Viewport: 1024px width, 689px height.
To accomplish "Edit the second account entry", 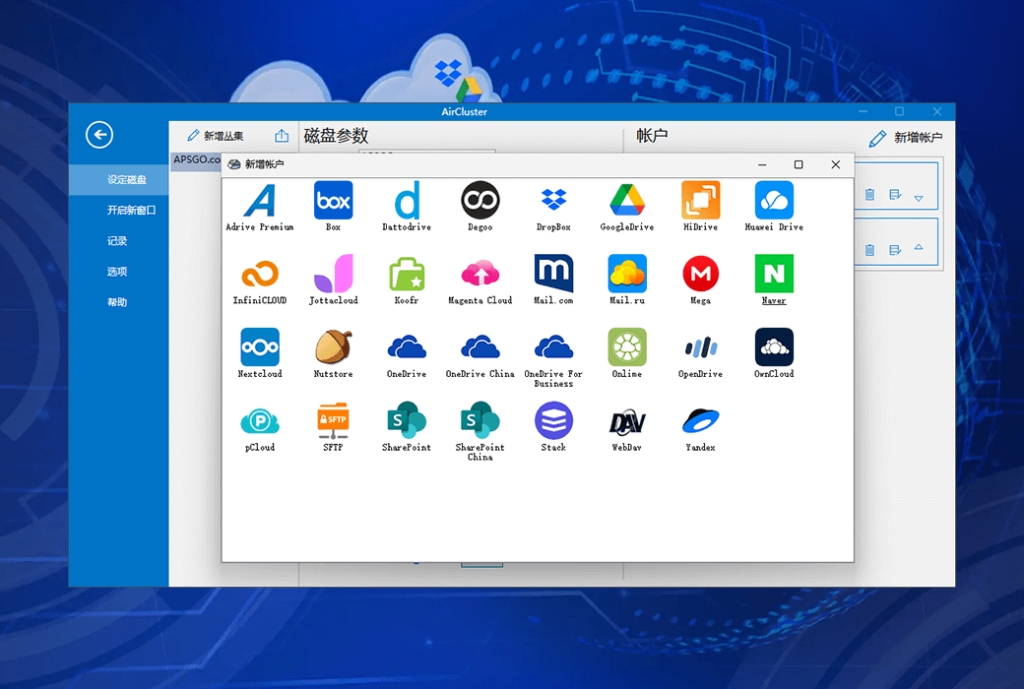I will [895, 250].
